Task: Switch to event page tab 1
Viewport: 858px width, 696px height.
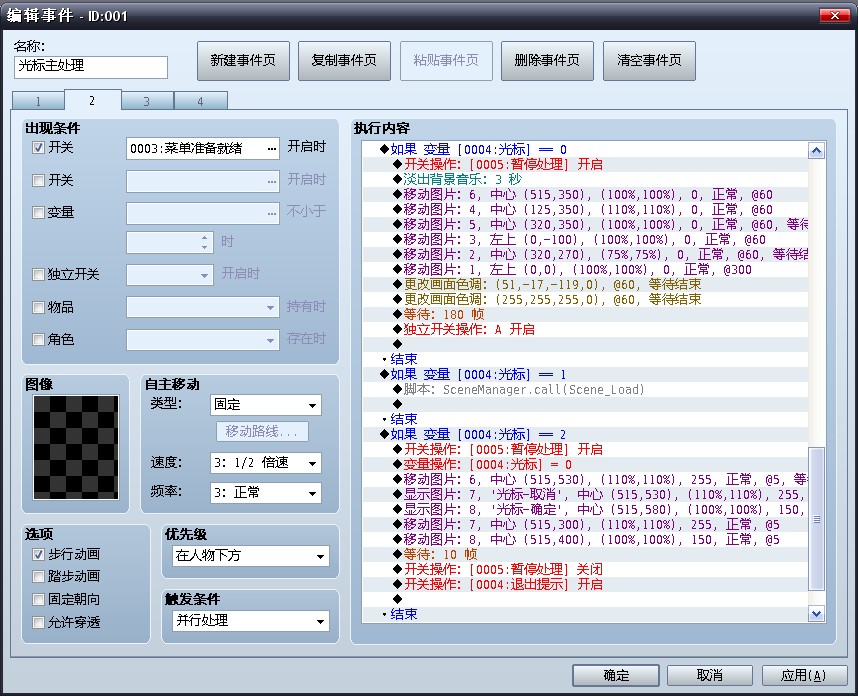Action: click(38, 101)
